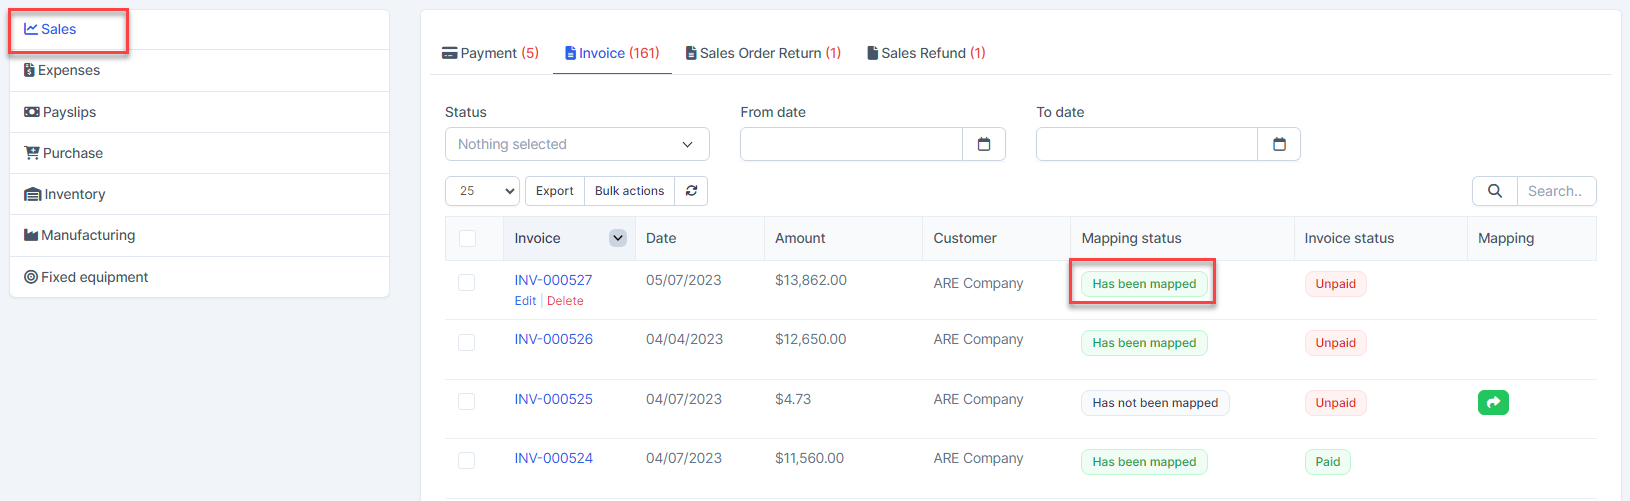Select the checkbox for INV-000525 row
Screen dimensions: 1630x501
pos(467,401)
